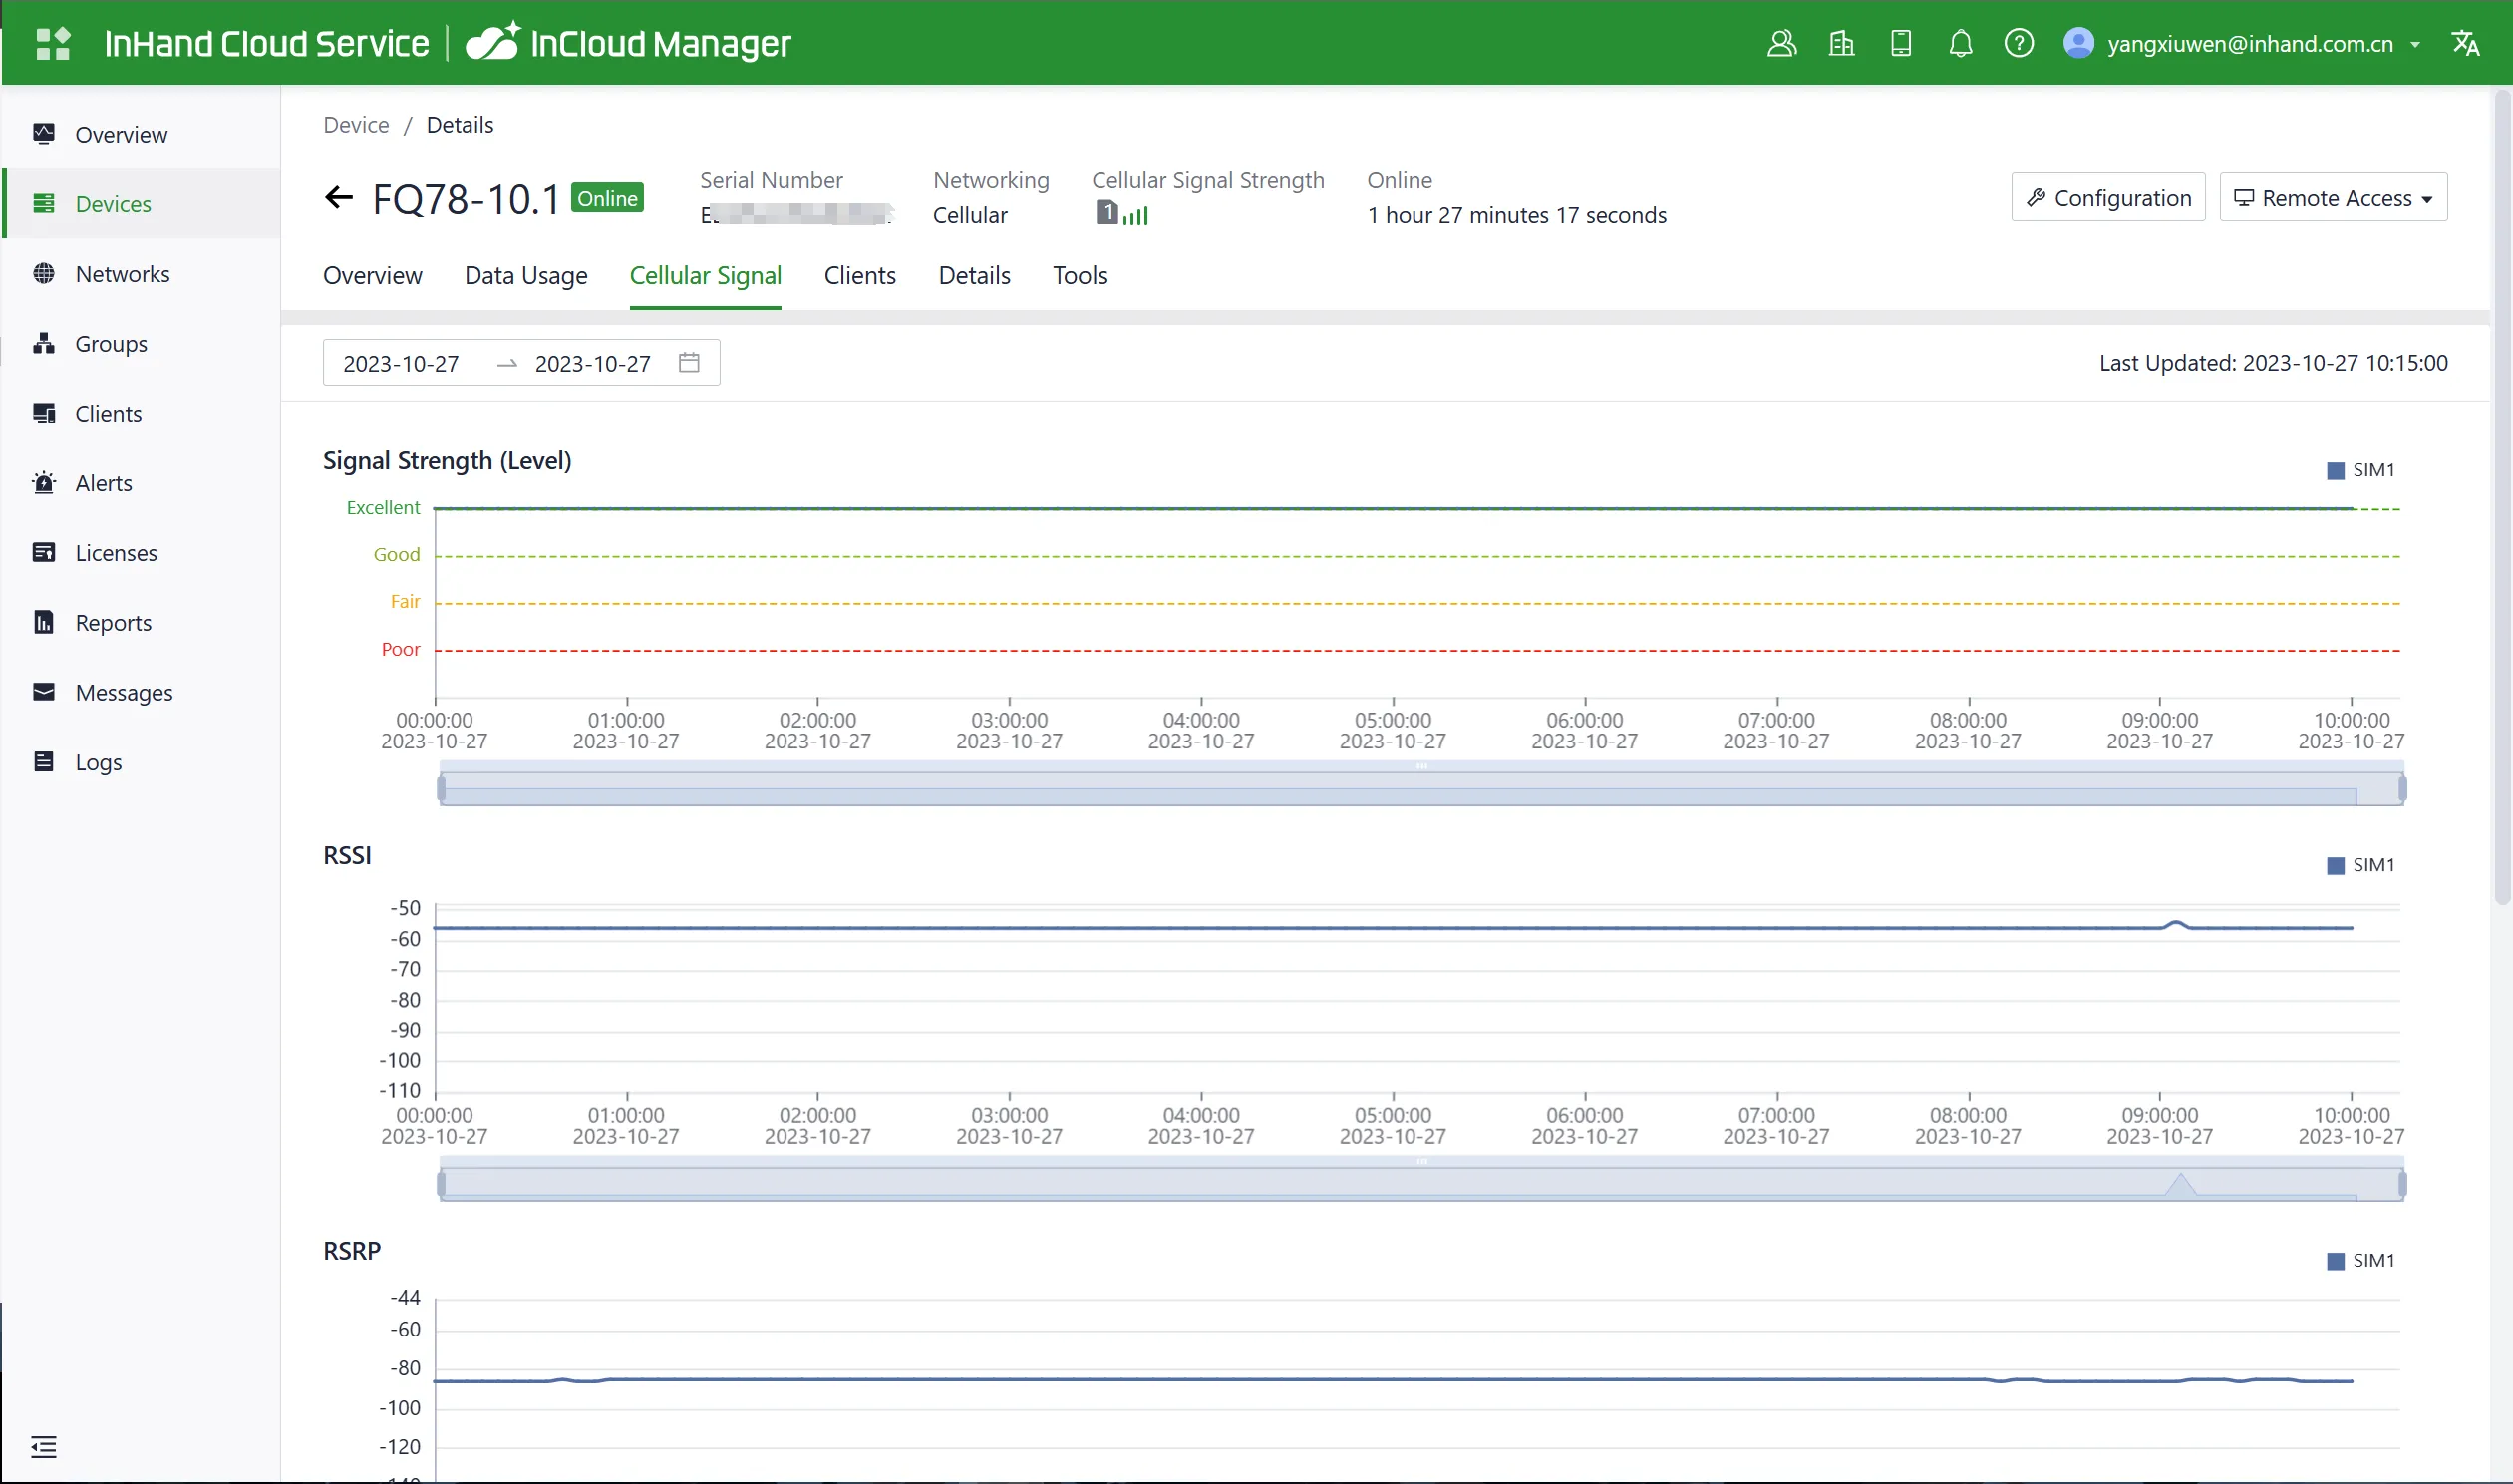Open help question mark icon

[x=2019, y=43]
